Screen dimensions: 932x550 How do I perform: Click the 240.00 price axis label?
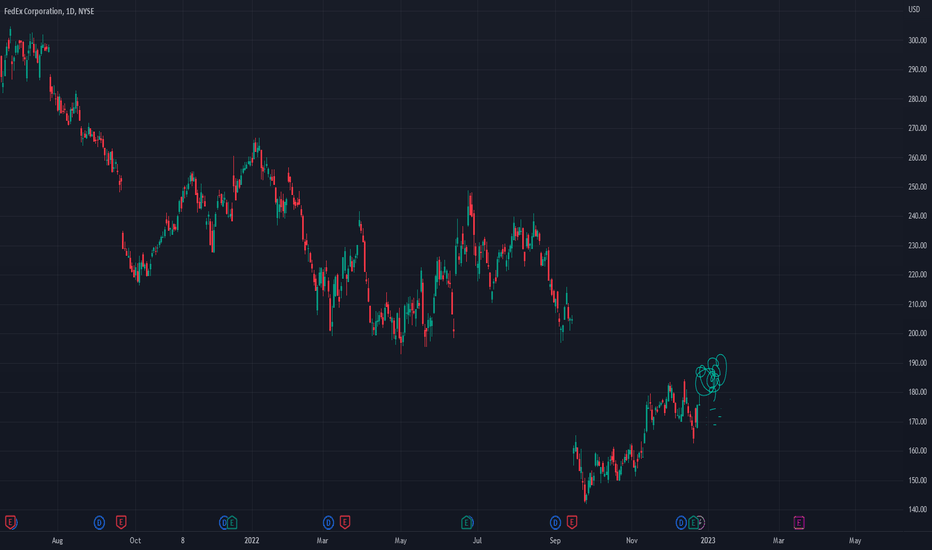(x=917, y=216)
